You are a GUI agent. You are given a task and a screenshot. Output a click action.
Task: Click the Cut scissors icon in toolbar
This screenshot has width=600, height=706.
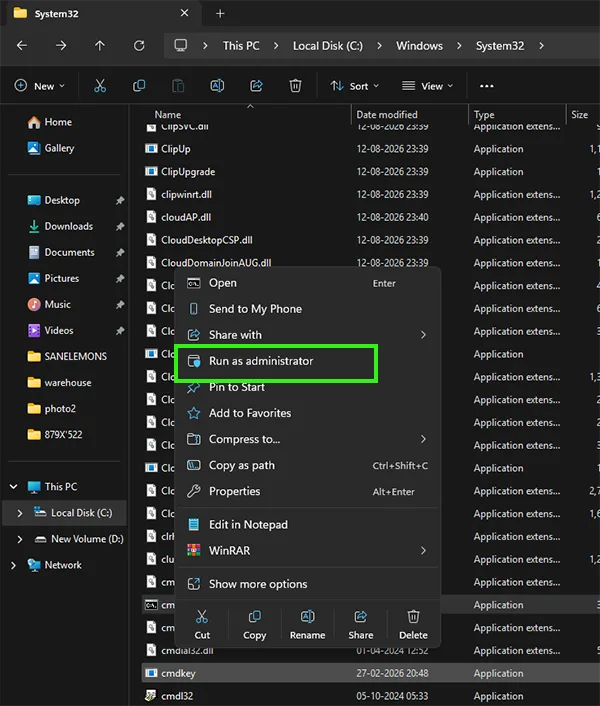click(100, 86)
